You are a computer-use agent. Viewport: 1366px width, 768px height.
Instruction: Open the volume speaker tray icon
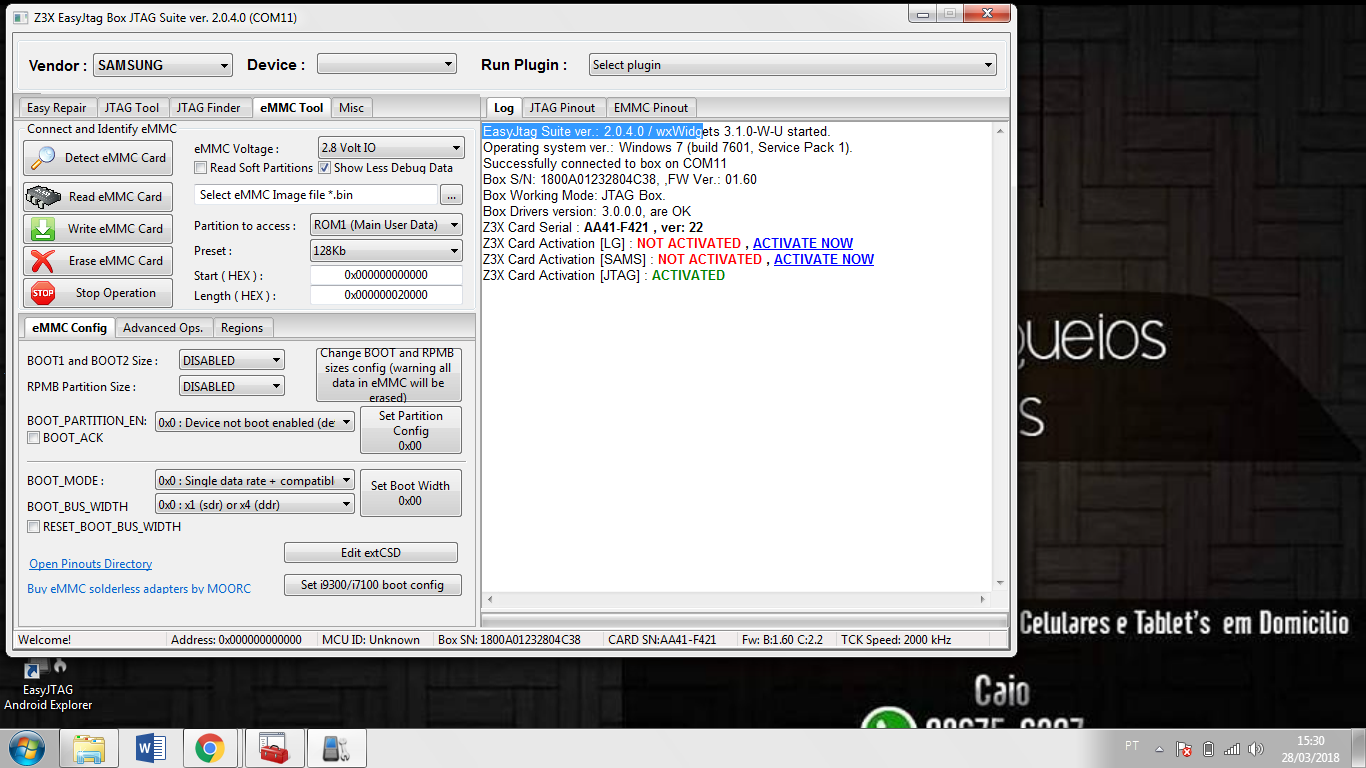1256,749
